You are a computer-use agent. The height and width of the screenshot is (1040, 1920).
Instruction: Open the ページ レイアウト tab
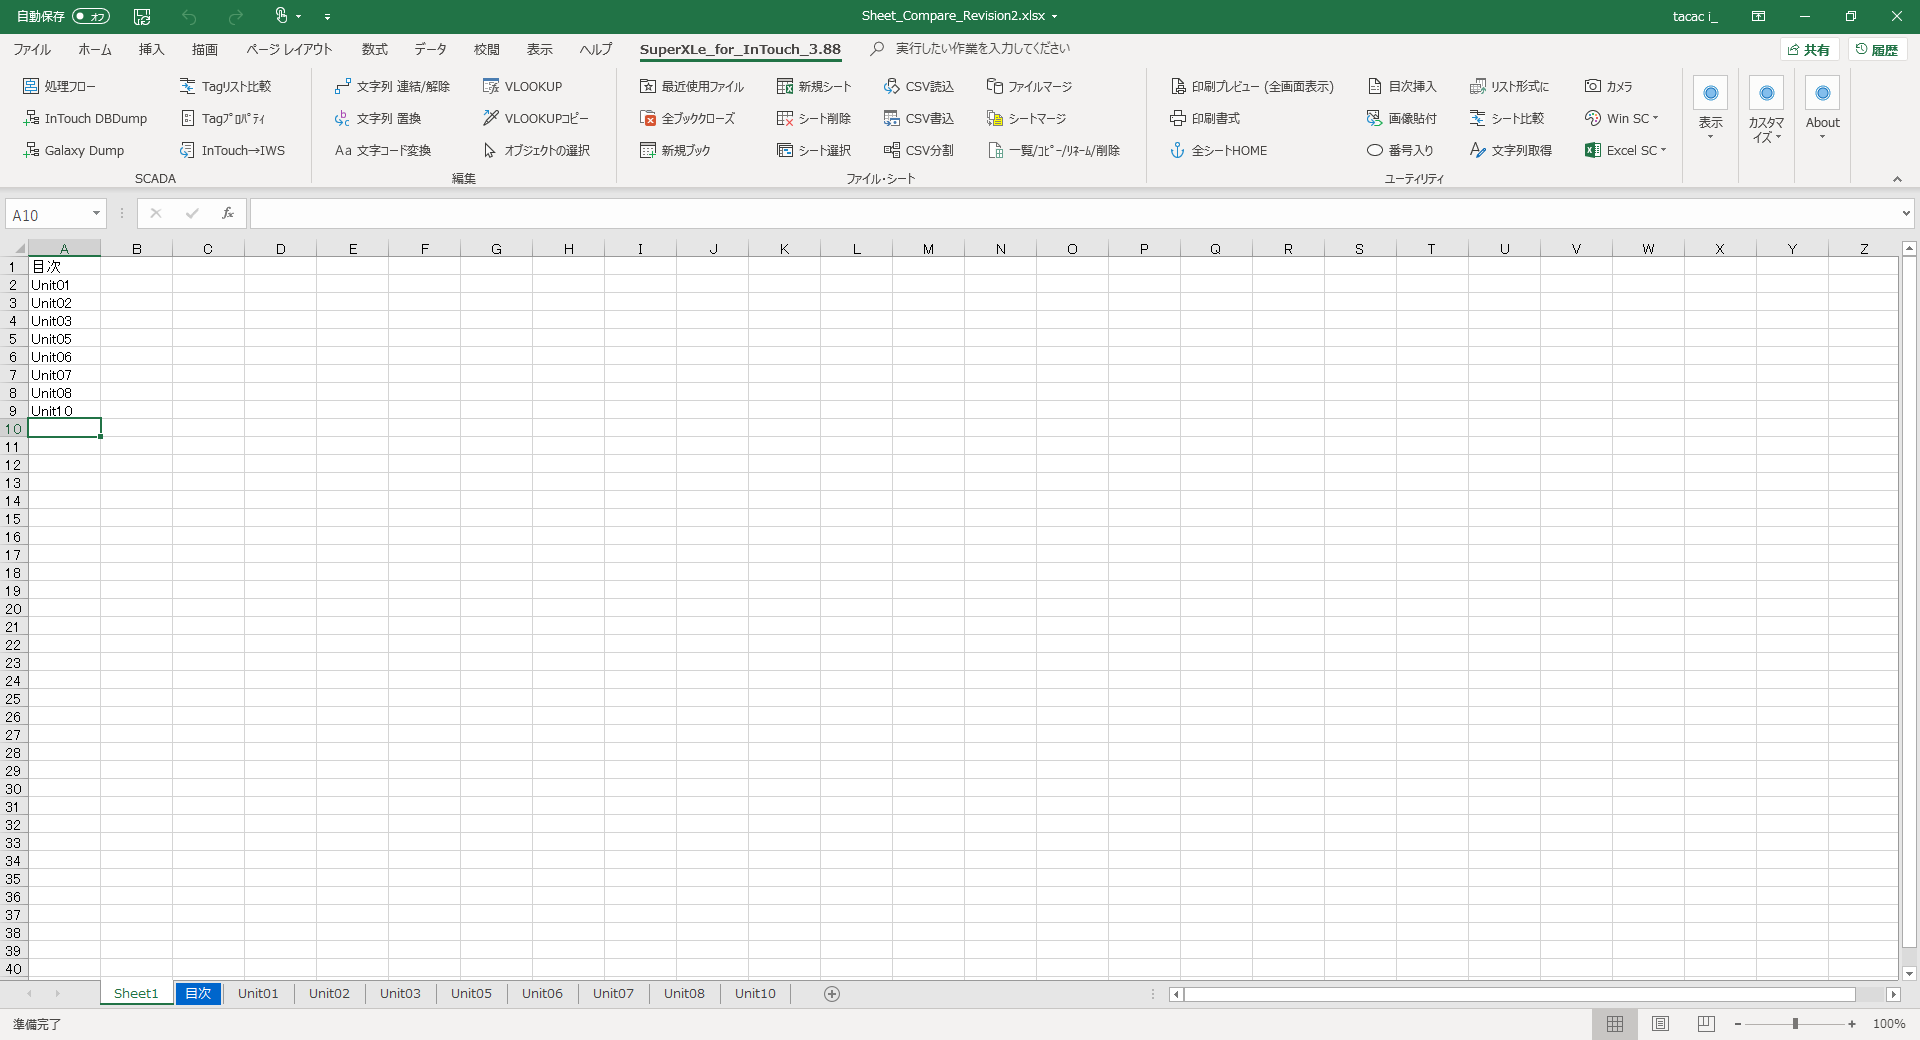click(x=289, y=49)
